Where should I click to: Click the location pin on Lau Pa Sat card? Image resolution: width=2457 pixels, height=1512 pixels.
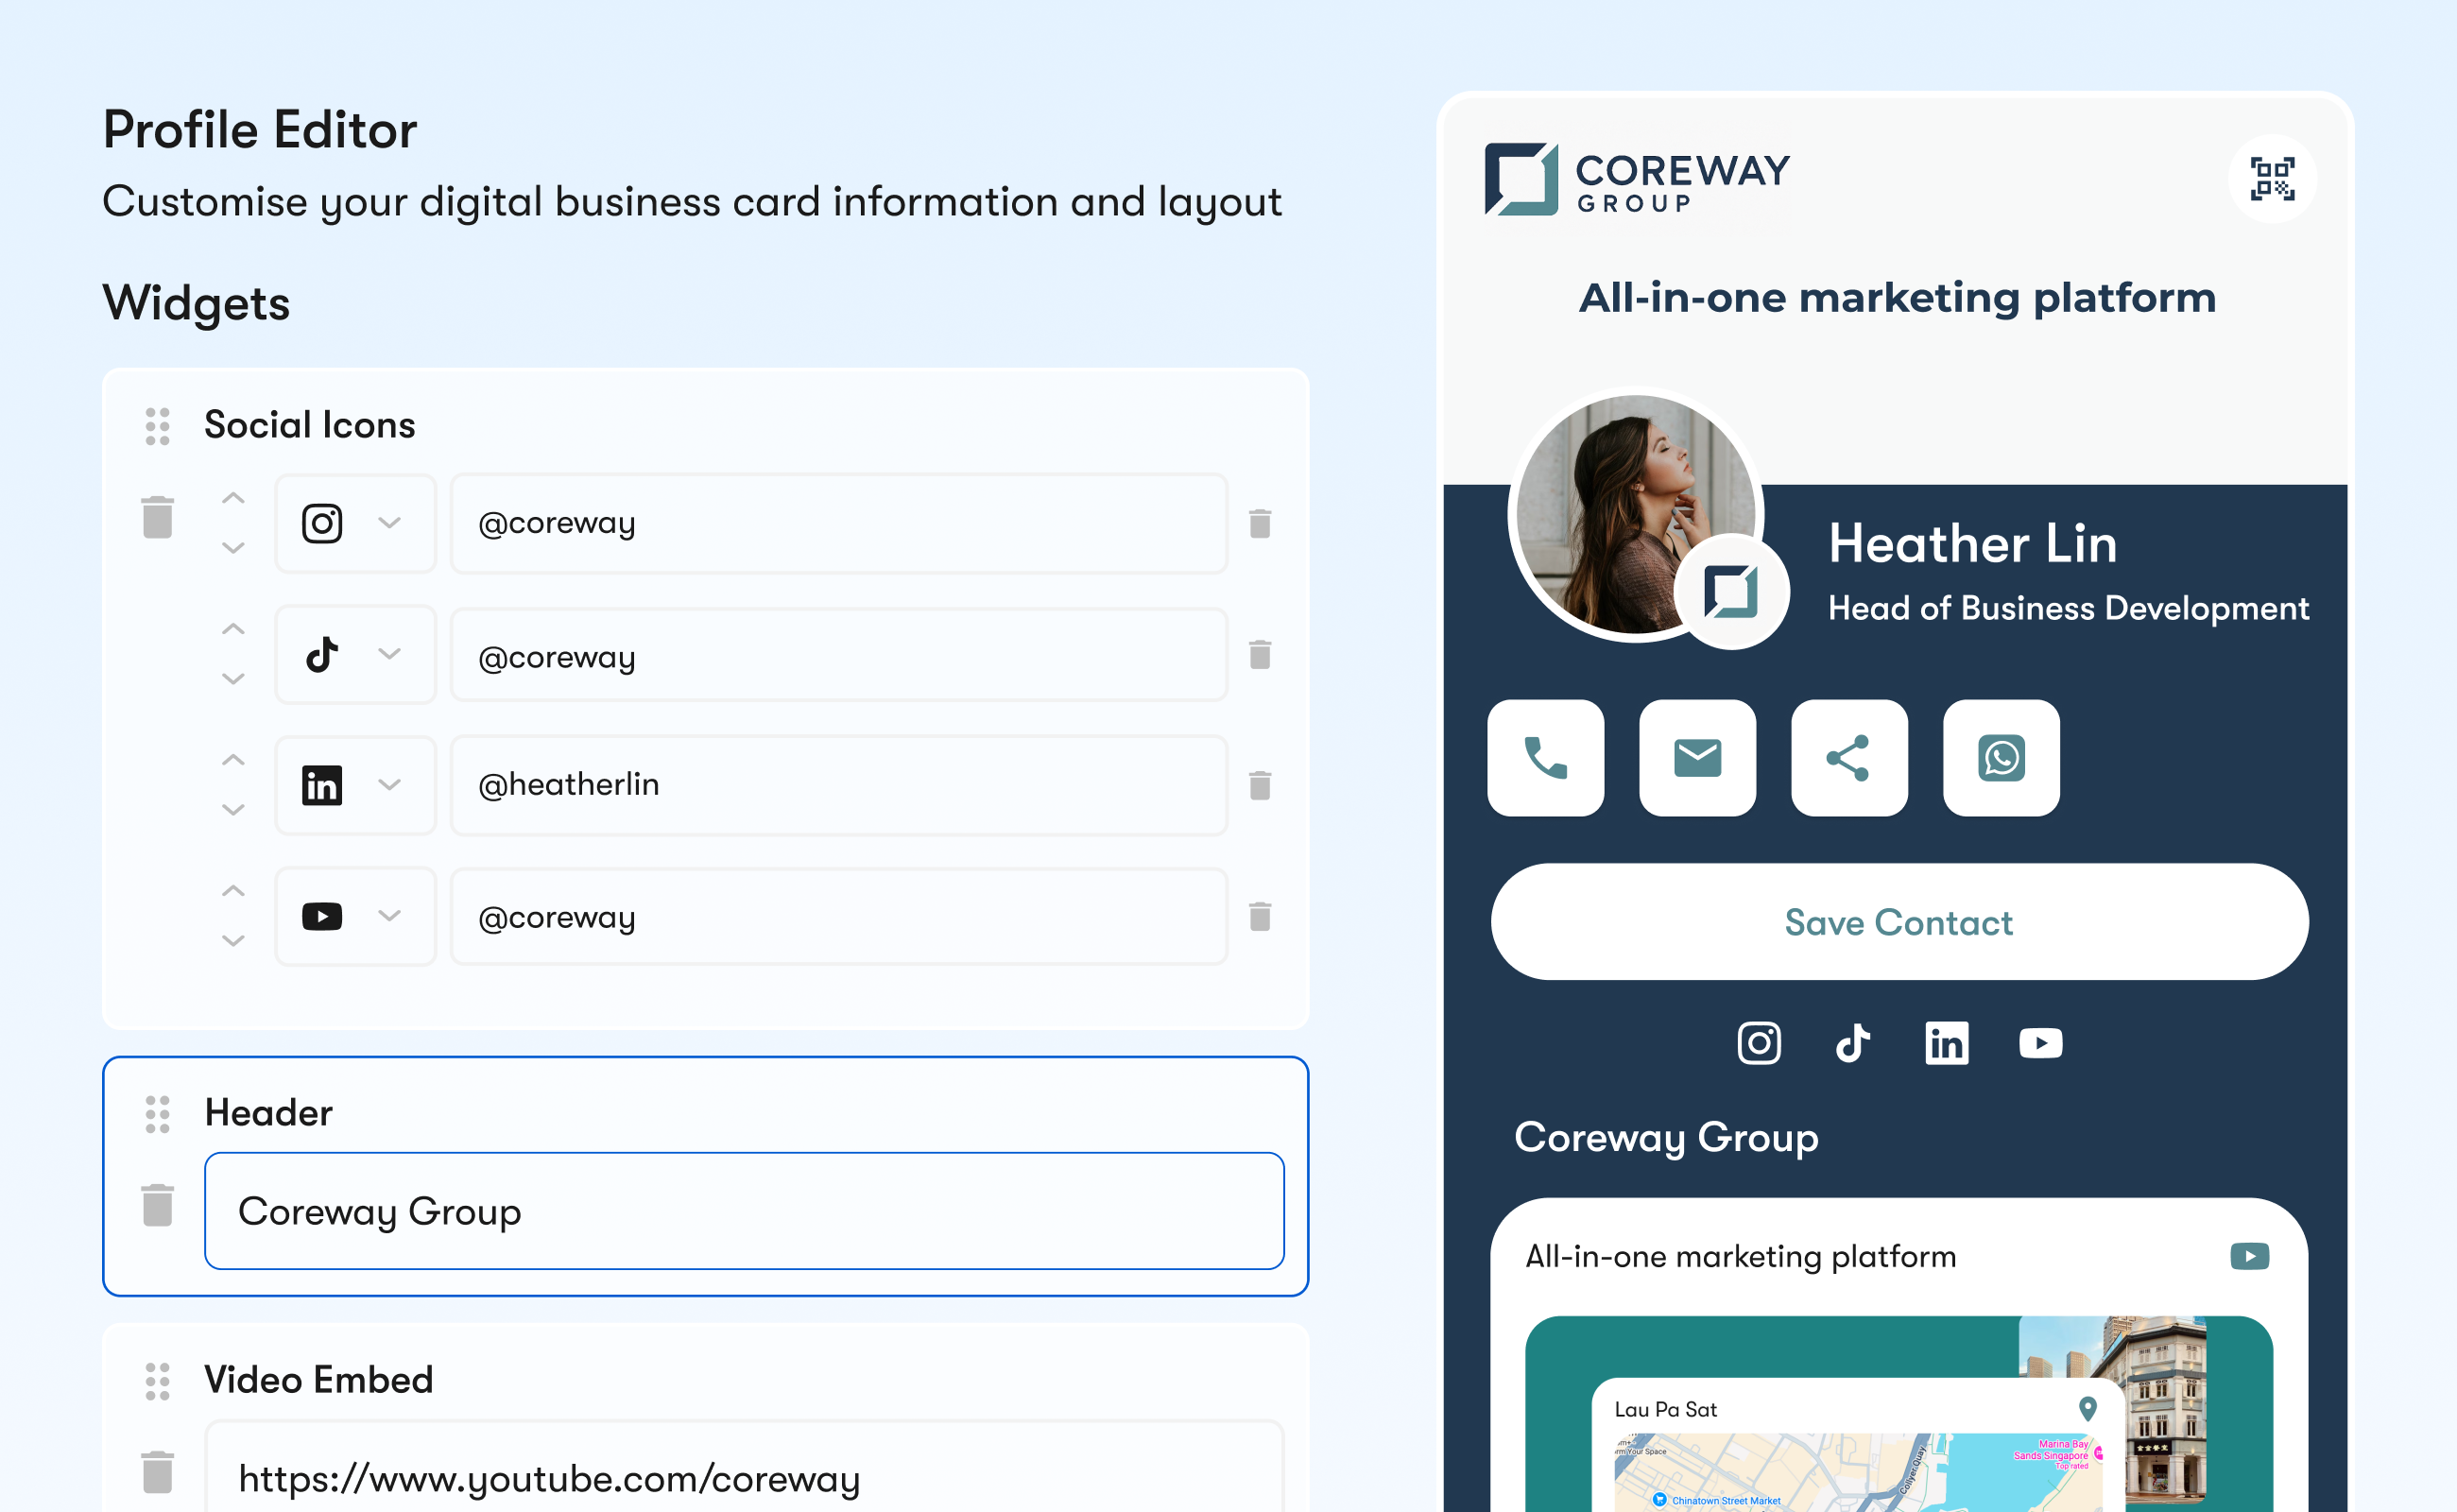[x=2088, y=1409]
